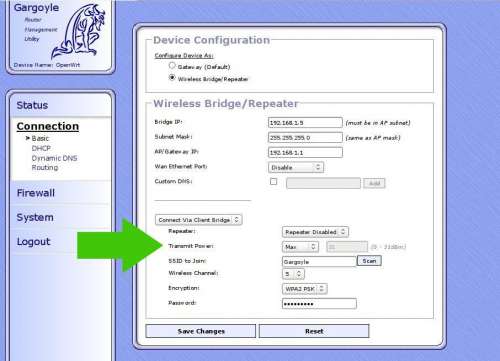Screen dimensions: 500x361
Task: Click the Bridge IP input field
Action: [x=305, y=122]
